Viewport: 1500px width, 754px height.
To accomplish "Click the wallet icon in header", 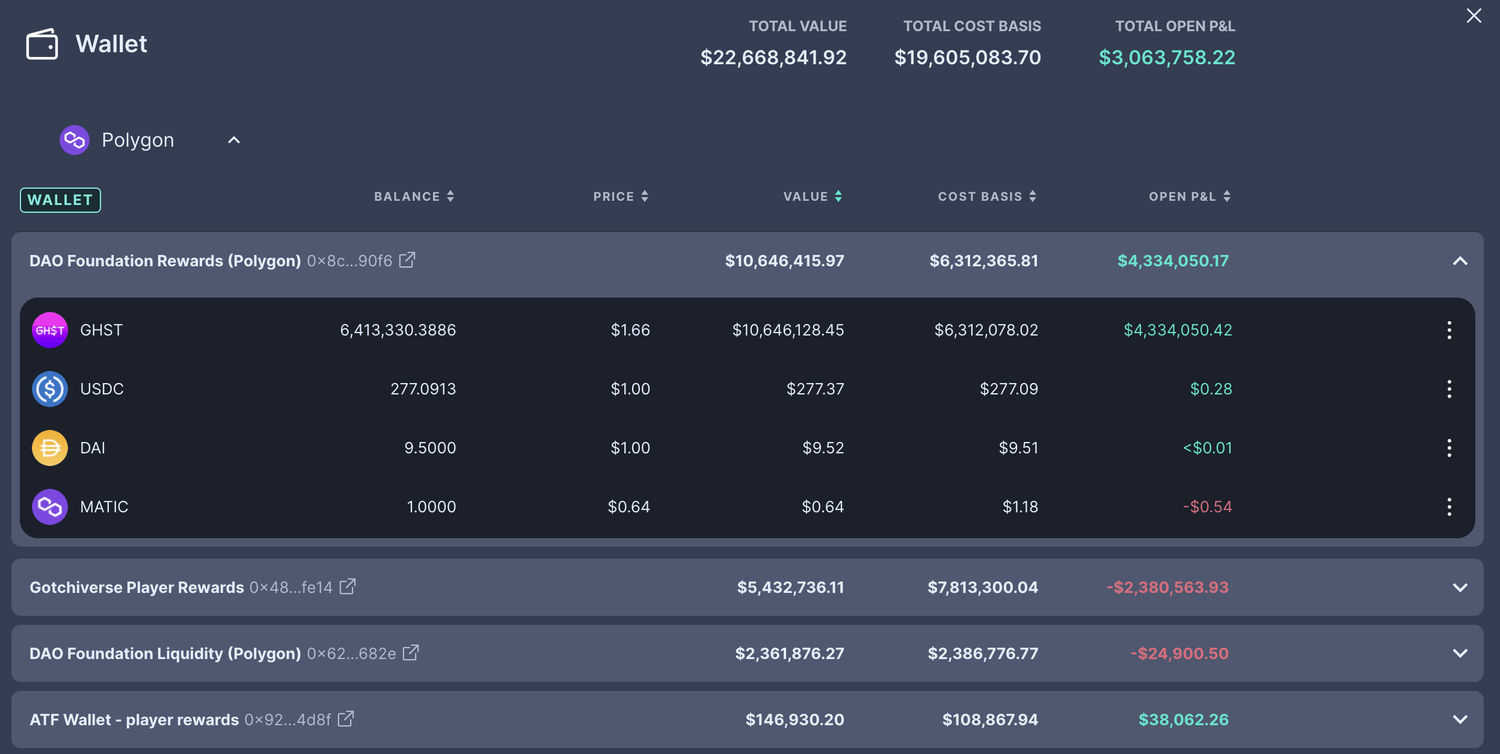I will coord(42,44).
